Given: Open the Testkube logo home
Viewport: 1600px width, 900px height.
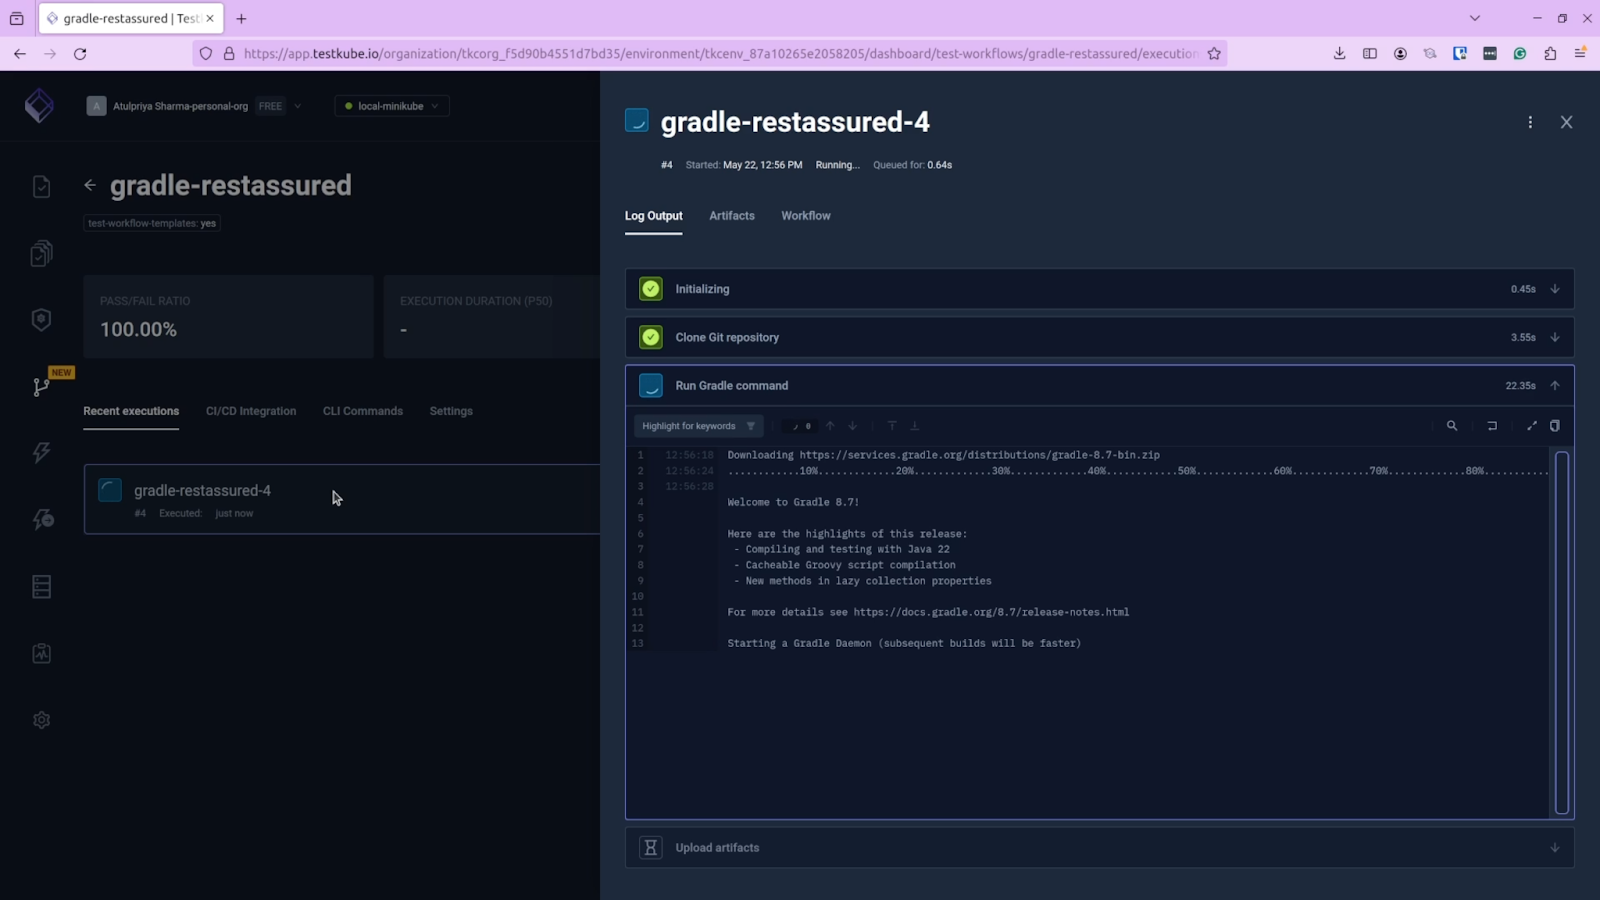Looking at the screenshot, I should (39, 106).
